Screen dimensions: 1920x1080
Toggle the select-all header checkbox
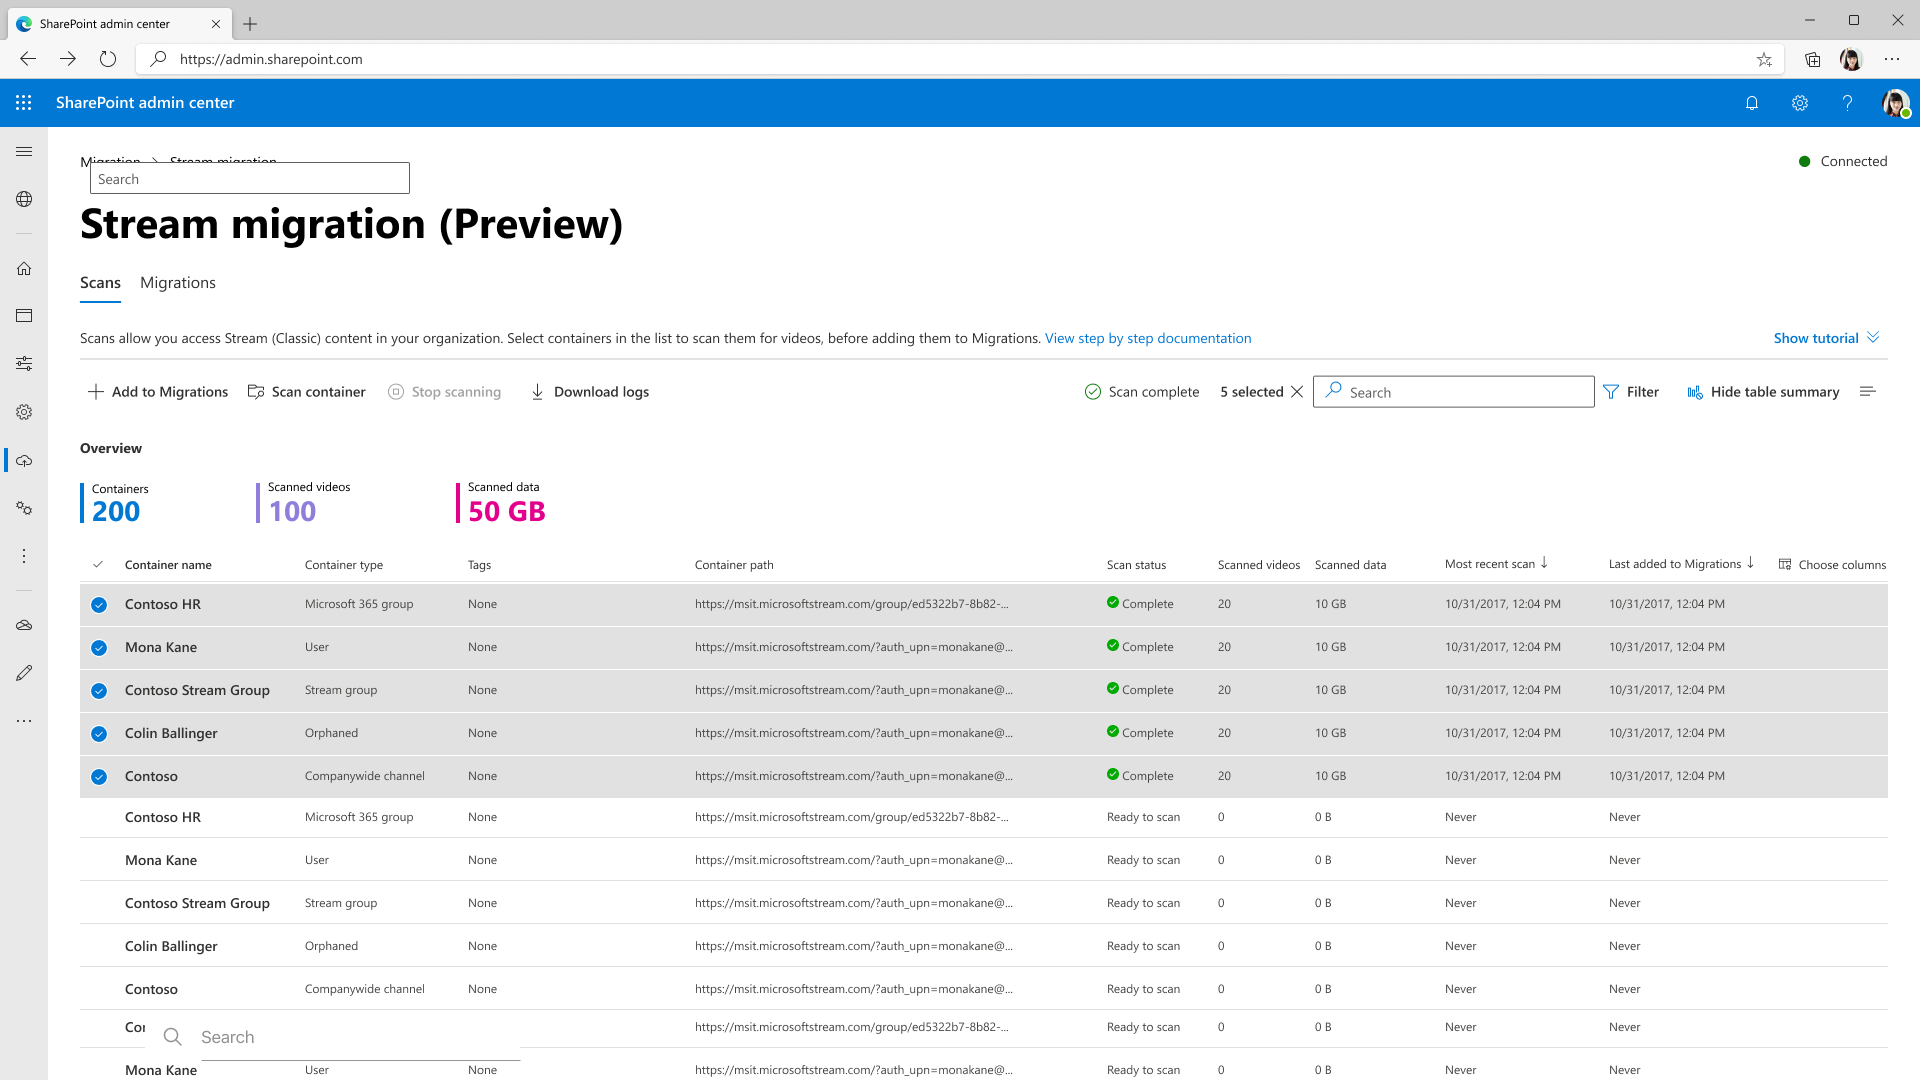click(x=99, y=563)
